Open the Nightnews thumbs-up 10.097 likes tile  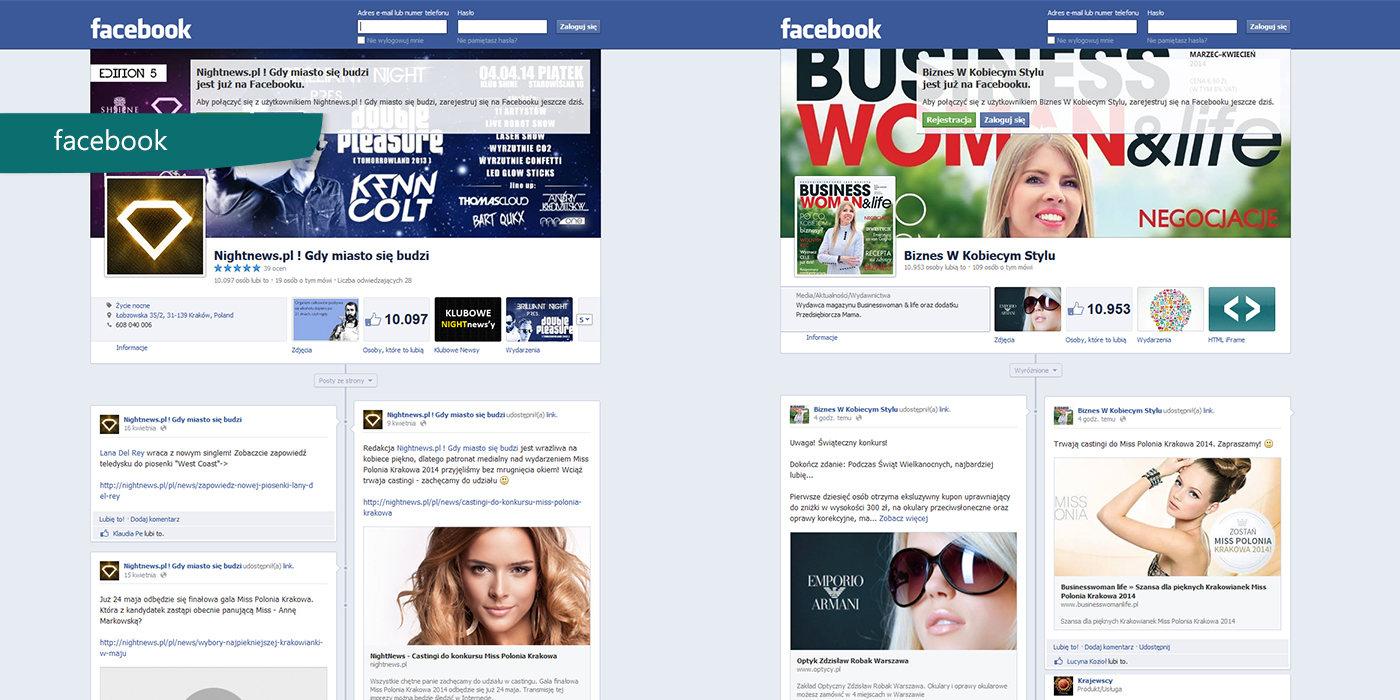[397, 319]
